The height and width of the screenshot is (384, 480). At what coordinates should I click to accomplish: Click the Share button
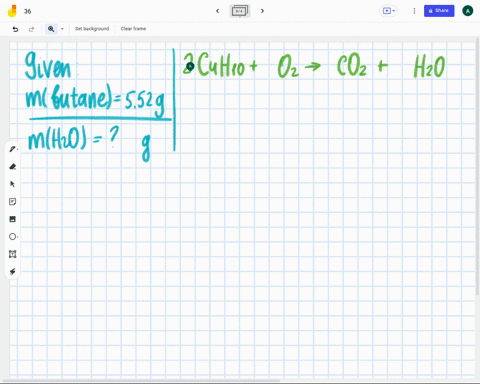coord(439,11)
